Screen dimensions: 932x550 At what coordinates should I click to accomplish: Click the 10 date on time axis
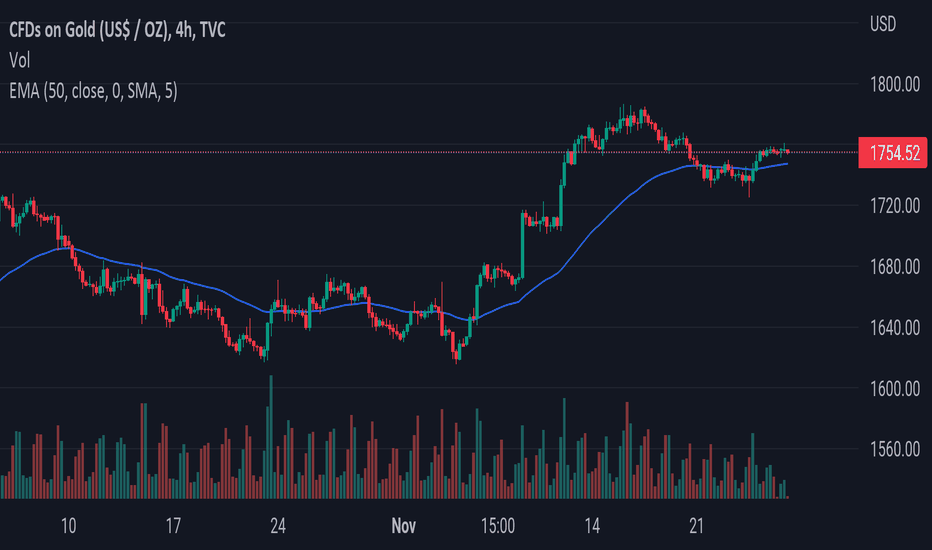(68, 526)
